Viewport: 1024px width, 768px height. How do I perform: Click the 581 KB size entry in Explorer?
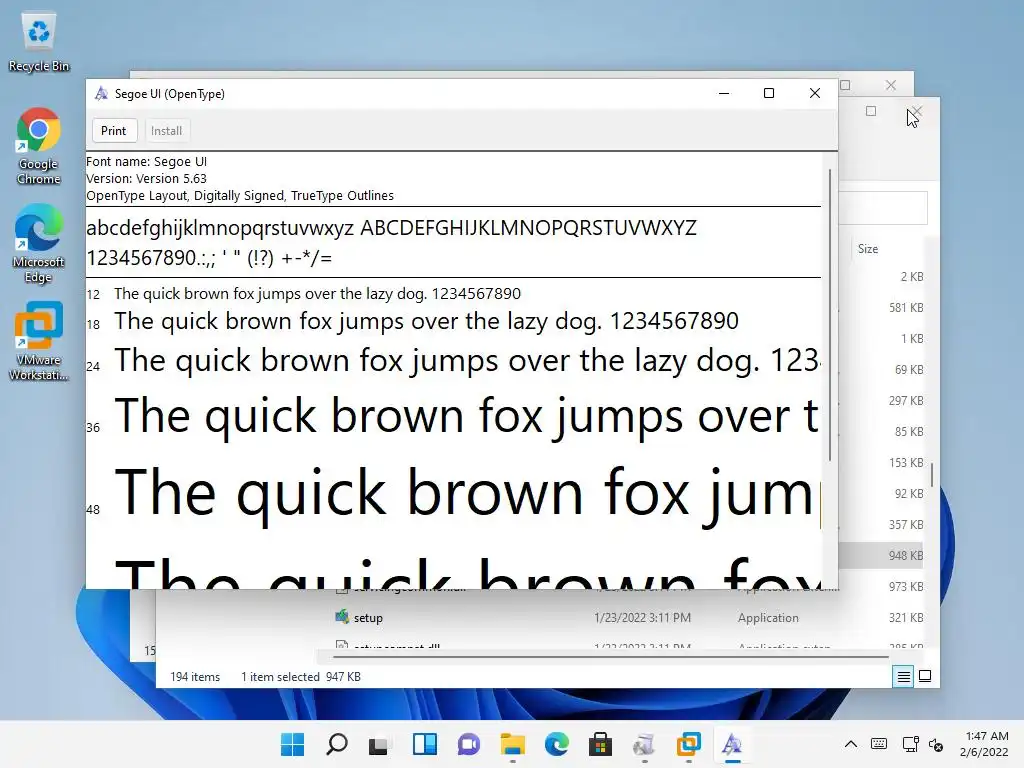point(906,308)
